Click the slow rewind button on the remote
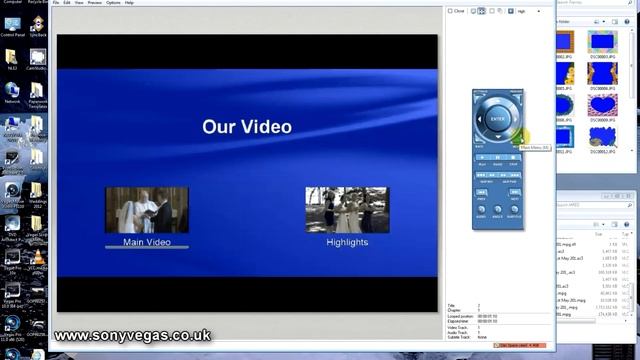The image size is (640, 360). 492,175
